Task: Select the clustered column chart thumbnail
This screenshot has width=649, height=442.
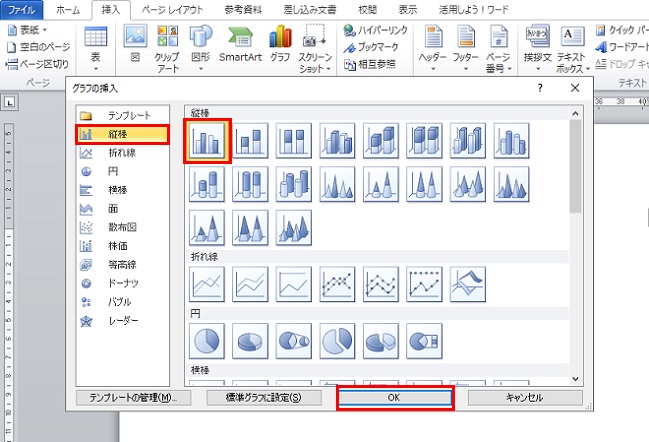Action: pyautogui.click(x=207, y=141)
